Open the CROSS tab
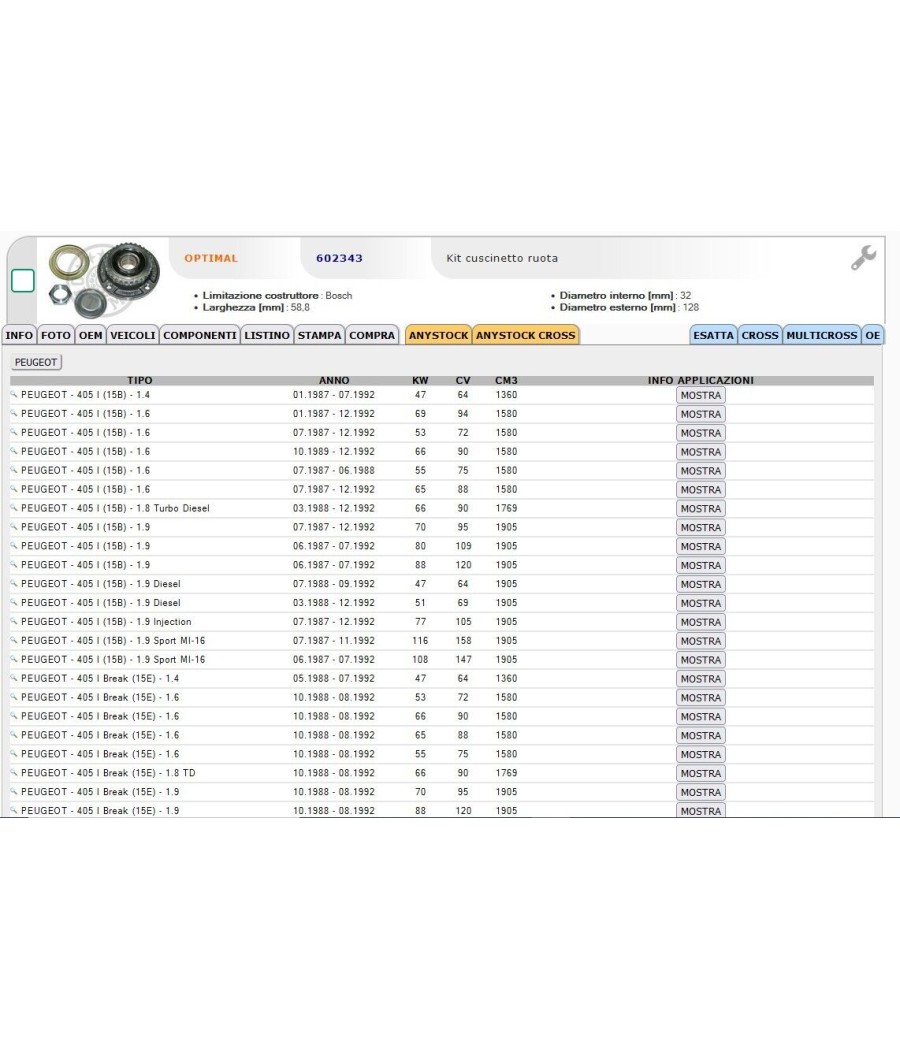Image resolution: width=900 pixels, height=1050 pixels. pos(760,335)
